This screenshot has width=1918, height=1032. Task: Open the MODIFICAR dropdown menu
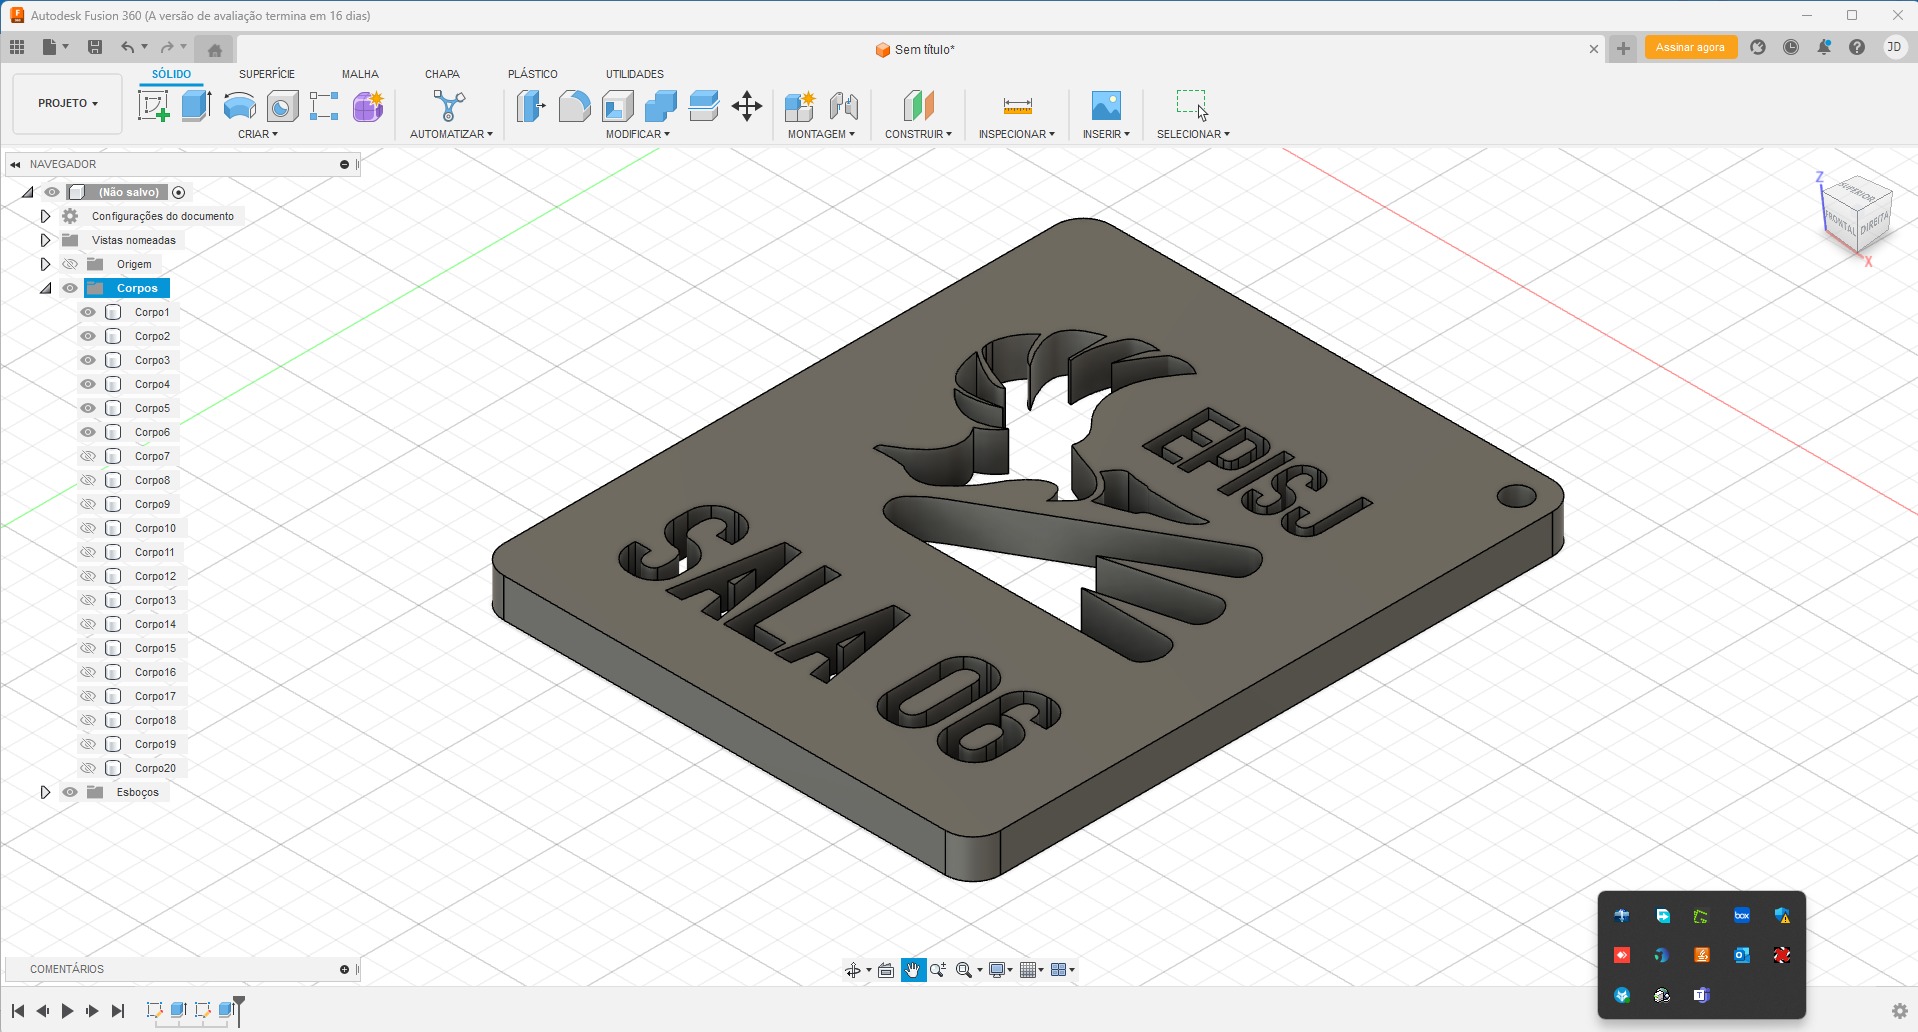pyautogui.click(x=637, y=134)
